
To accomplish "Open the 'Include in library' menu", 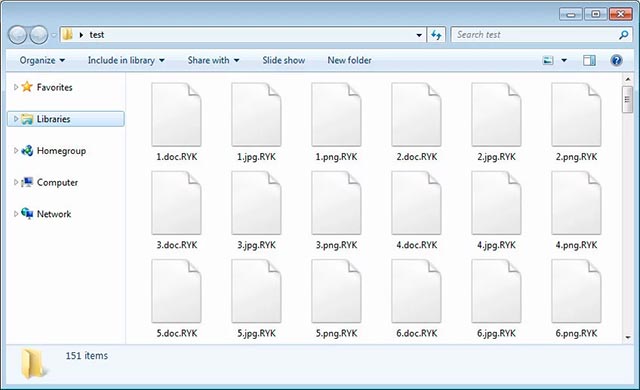I will [126, 60].
